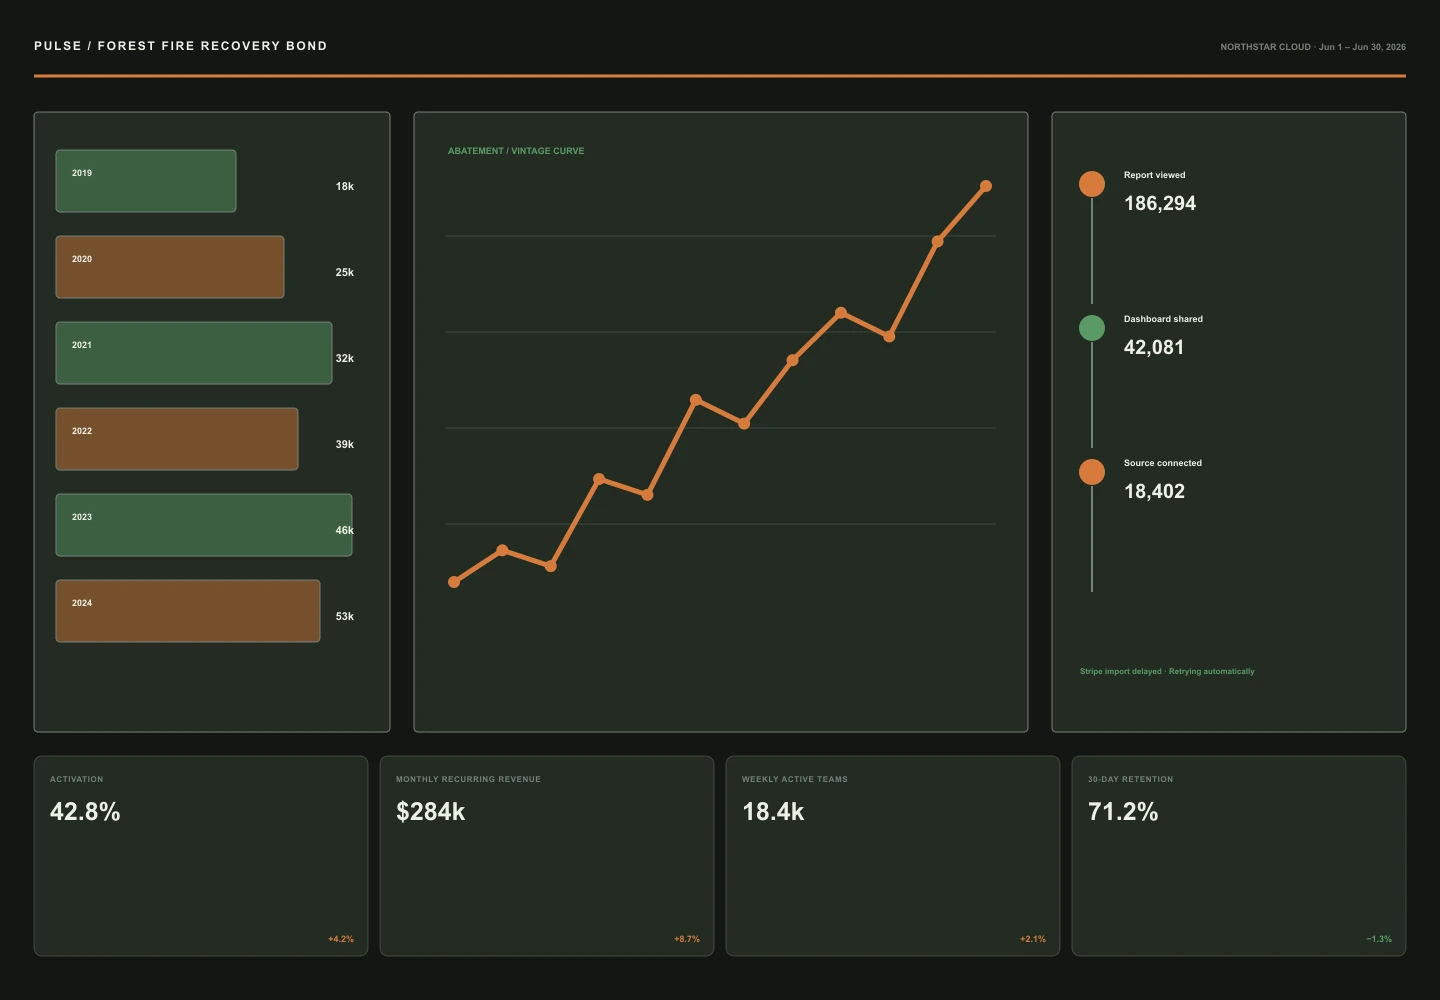The image size is (1440, 1000).
Task: Click the Pulse / Forest Fire Recovery Bond heading
Action: (x=181, y=46)
